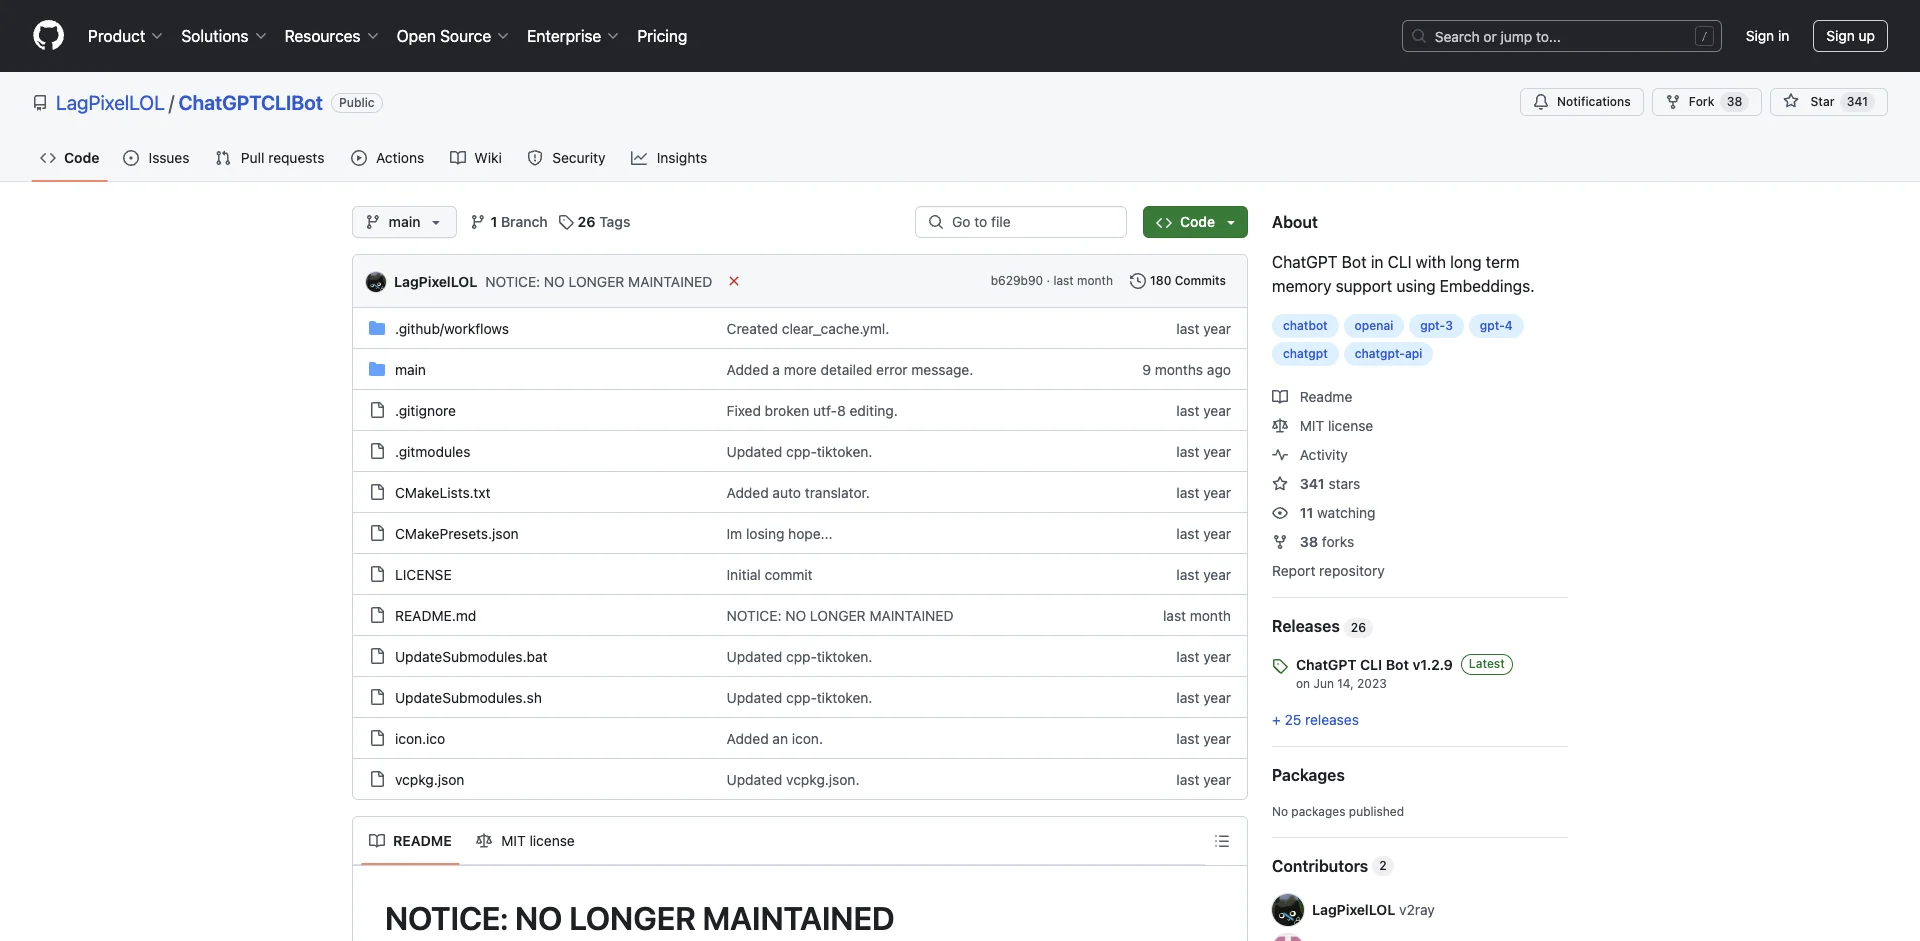Switch to the Insights tab

[669, 158]
